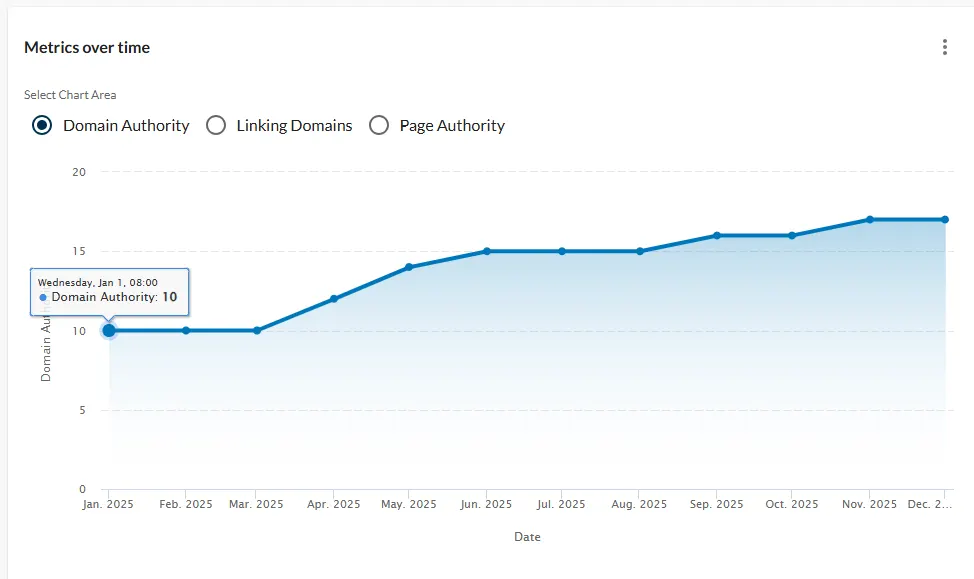974x579 pixels.
Task: Select the April data point on the chart
Action: click(334, 297)
